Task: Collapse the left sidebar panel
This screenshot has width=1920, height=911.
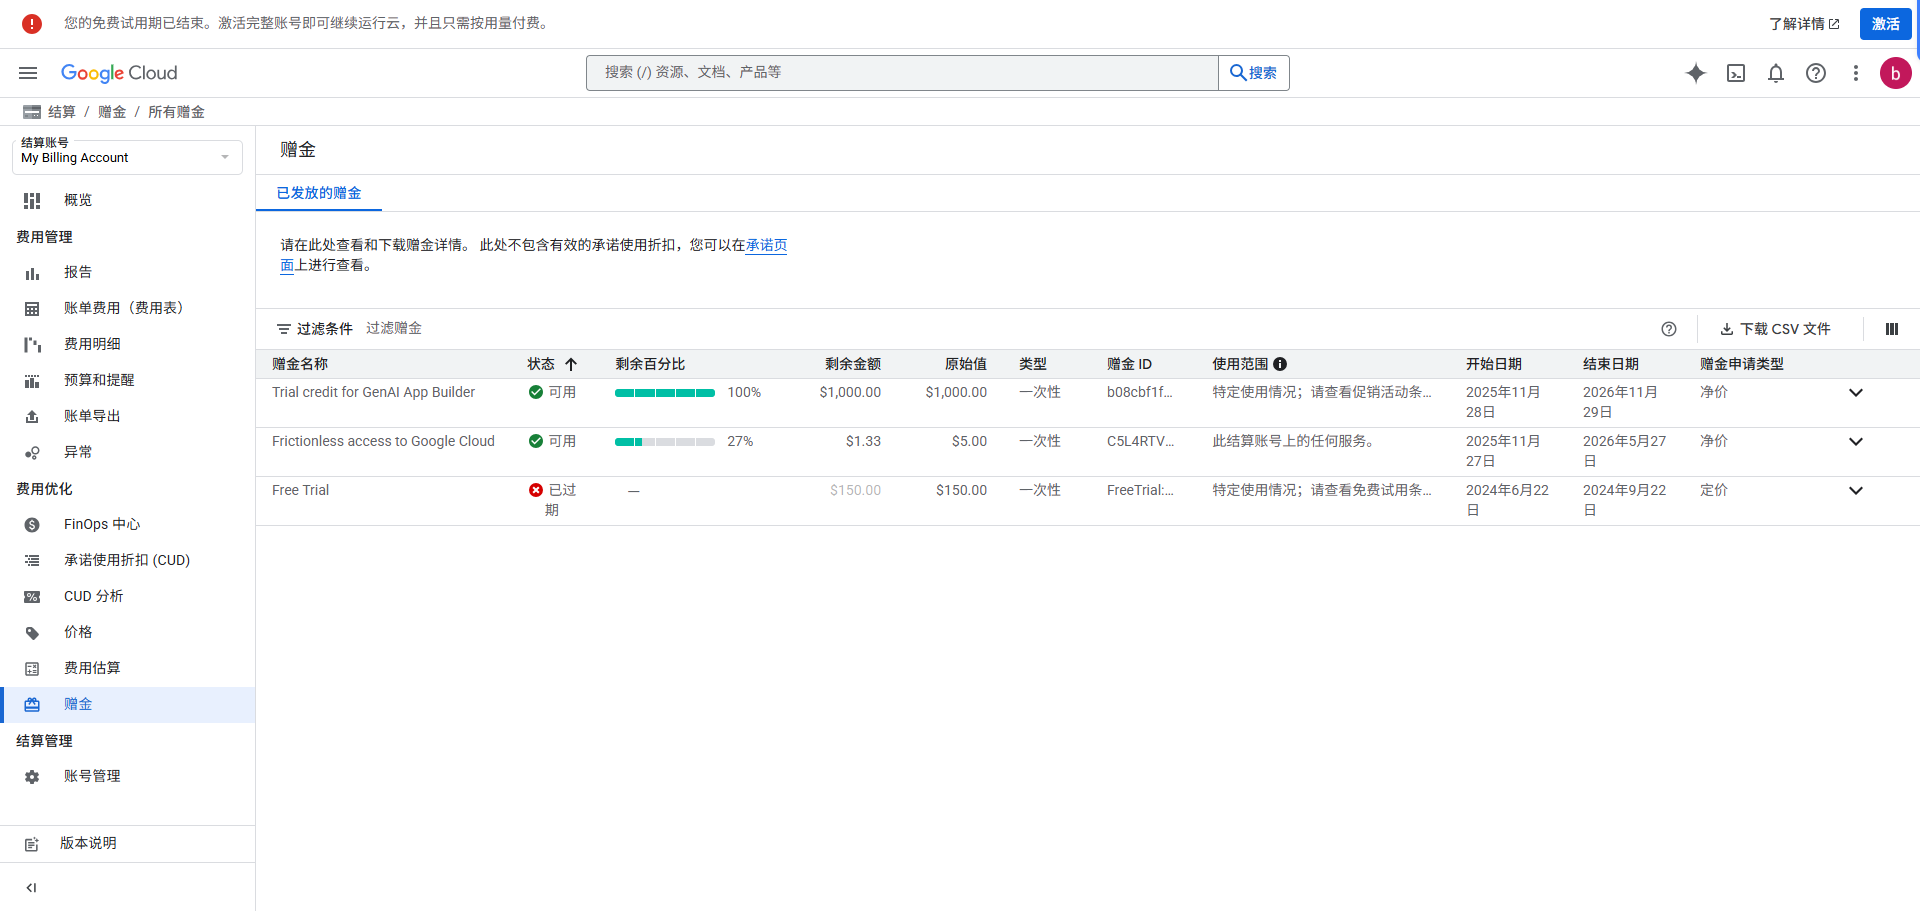Action: point(31,888)
